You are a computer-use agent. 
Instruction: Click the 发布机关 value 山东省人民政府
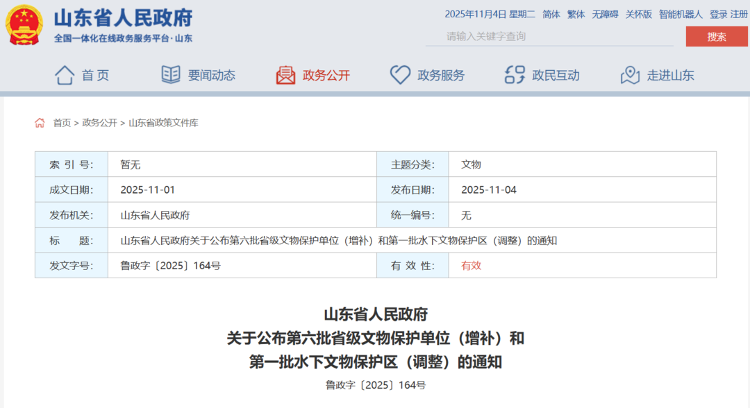155,215
